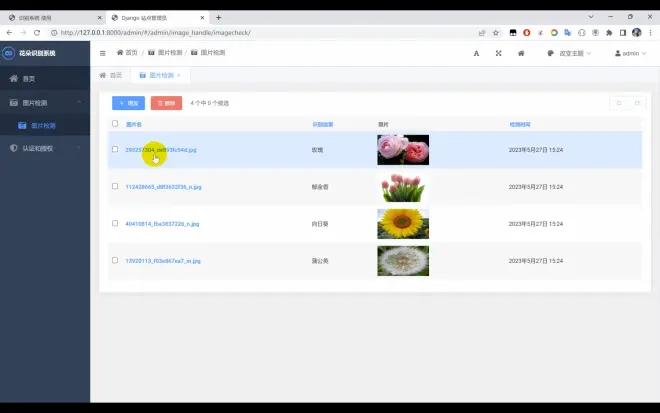Toggle the sidebar hamburger menu icon
Screen dimensions: 660x413
tap(103, 53)
